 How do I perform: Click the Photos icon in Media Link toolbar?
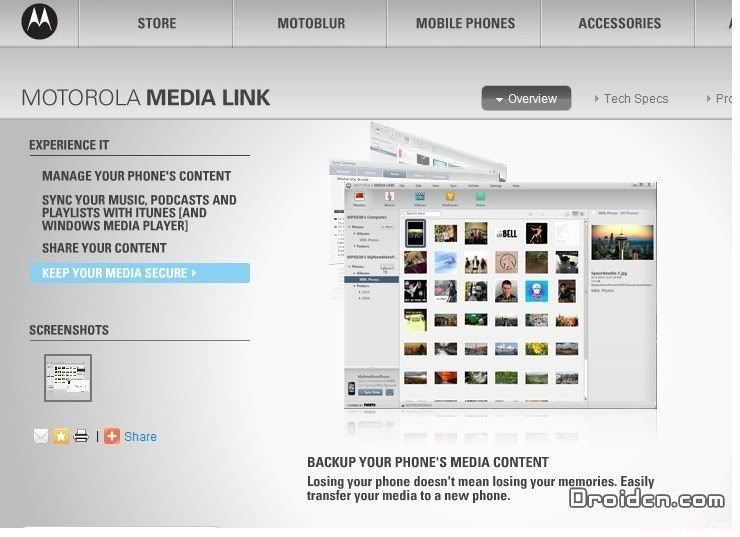coord(359,197)
